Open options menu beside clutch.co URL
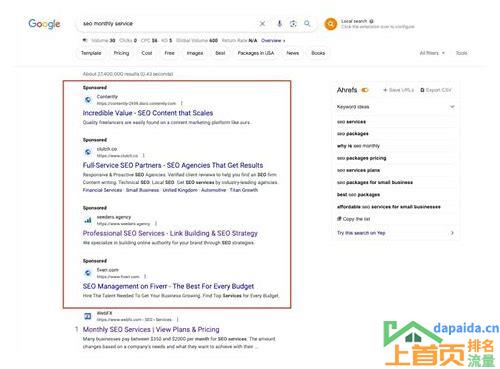This screenshot has width=500, height=369. tap(144, 155)
